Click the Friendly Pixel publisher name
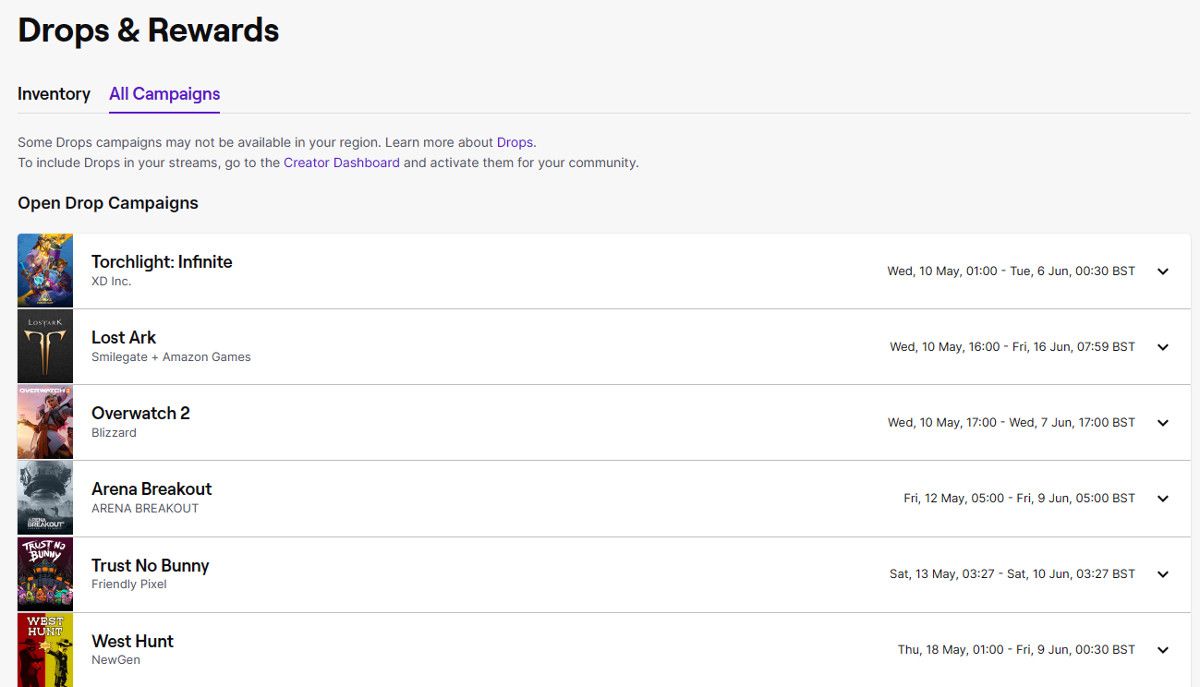 click(x=129, y=584)
